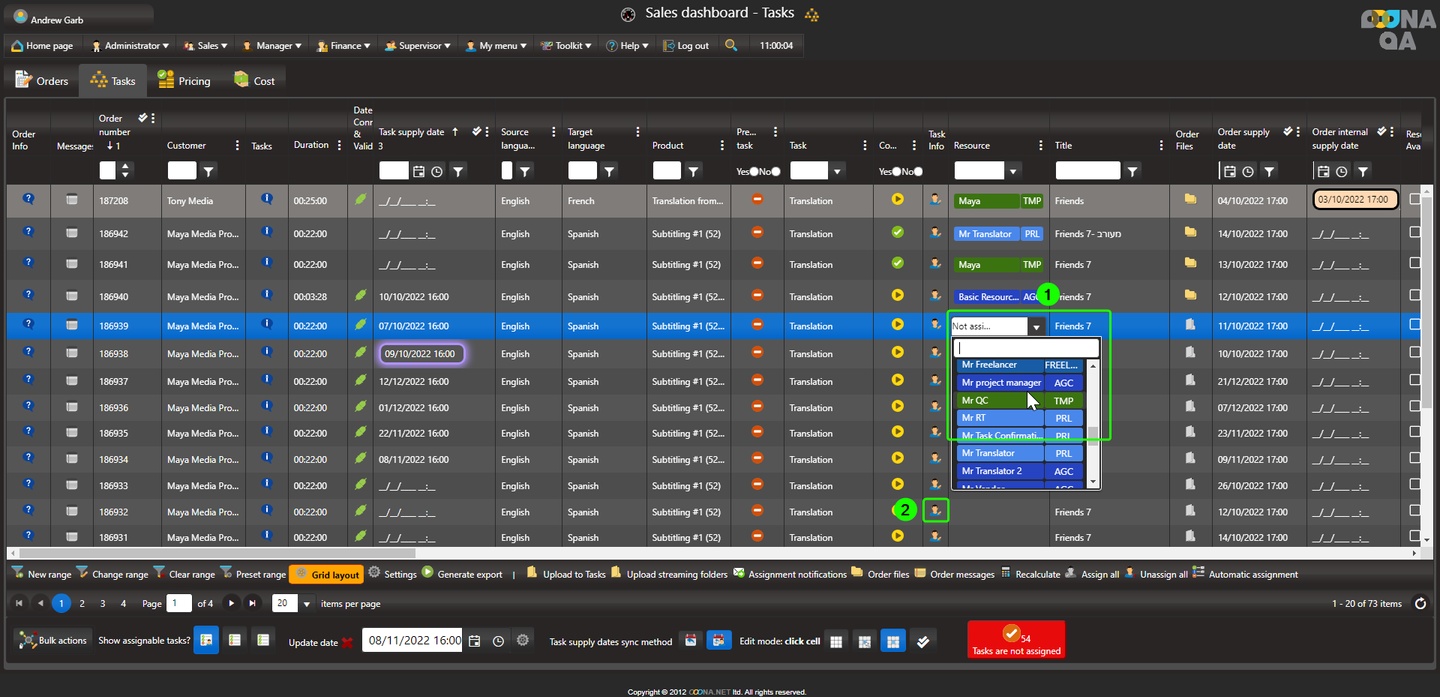
Task: Click the magnifier search icon in menu bar
Action: pos(731,45)
